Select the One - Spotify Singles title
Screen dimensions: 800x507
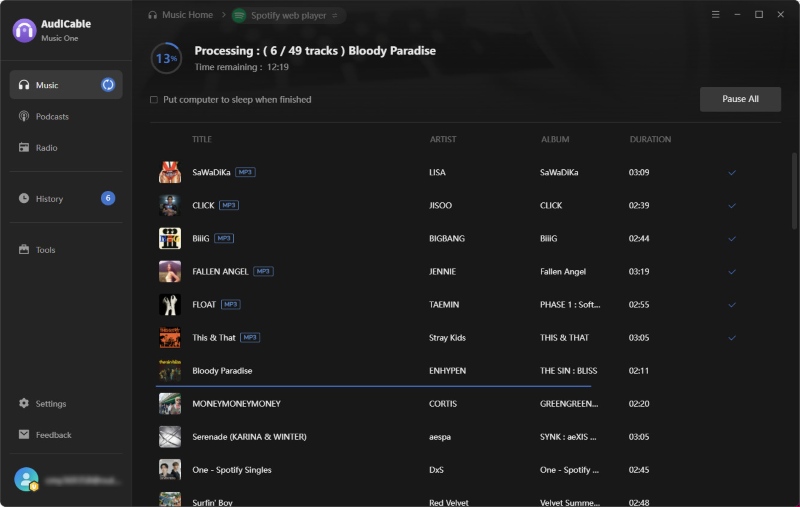coord(232,470)
